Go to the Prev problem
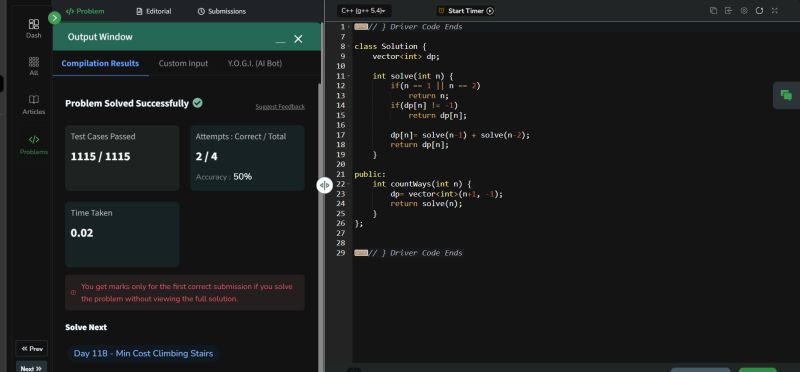 (32, 349)
